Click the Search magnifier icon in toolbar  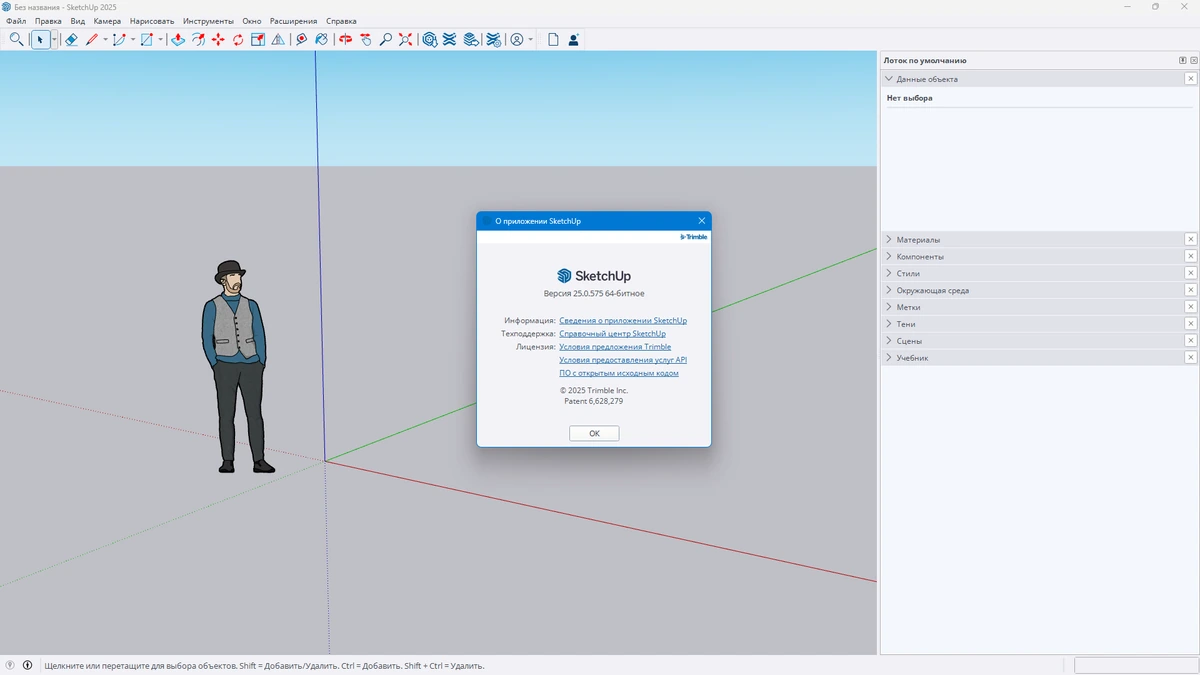16,40
